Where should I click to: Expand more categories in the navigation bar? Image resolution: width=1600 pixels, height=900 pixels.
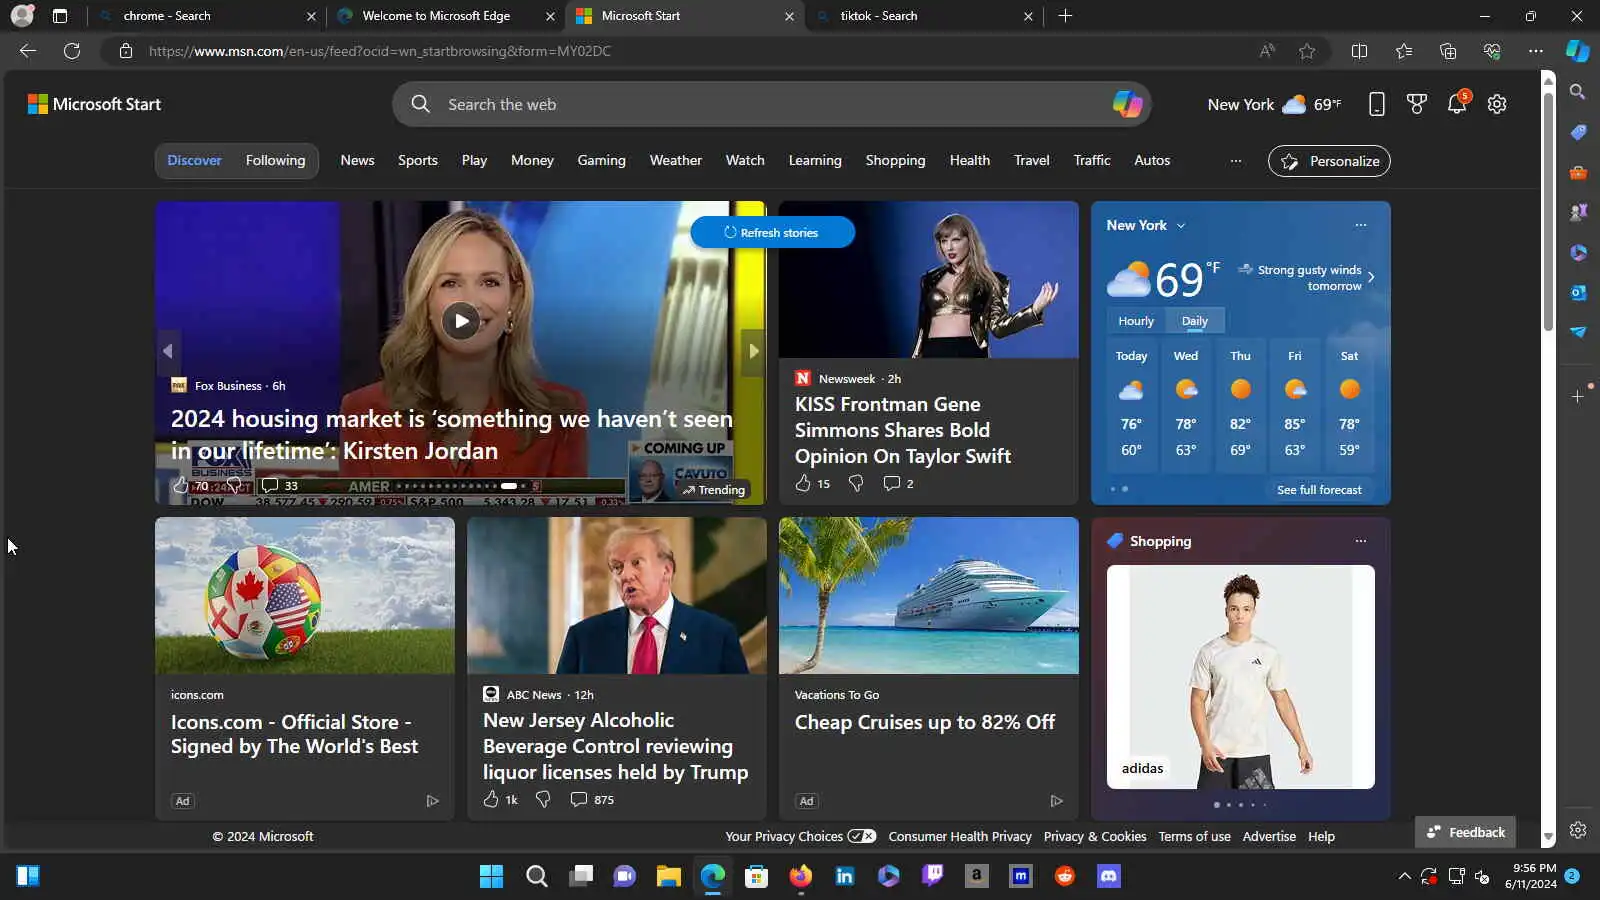click(1236, 161)
